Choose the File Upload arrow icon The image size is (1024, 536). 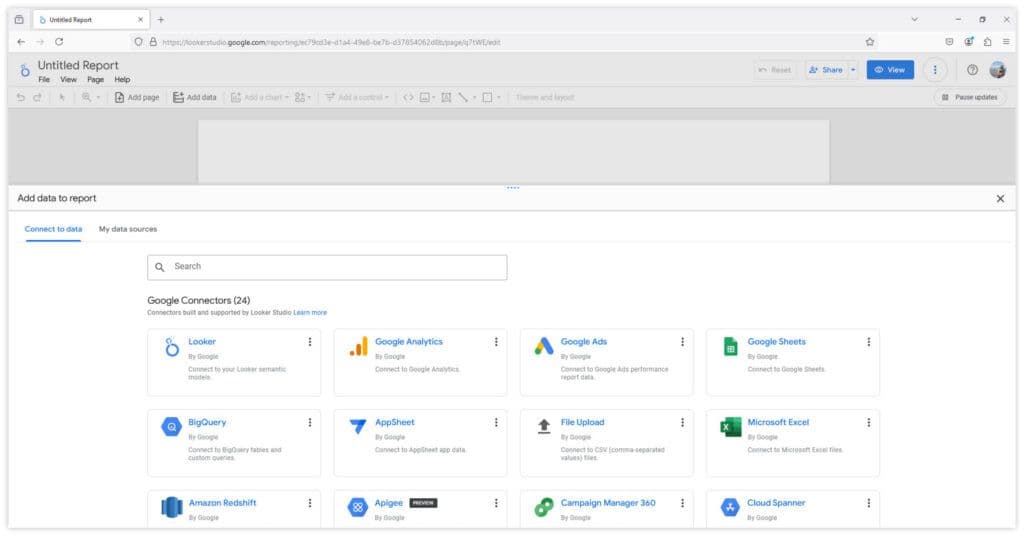click(x=544, y=427)
